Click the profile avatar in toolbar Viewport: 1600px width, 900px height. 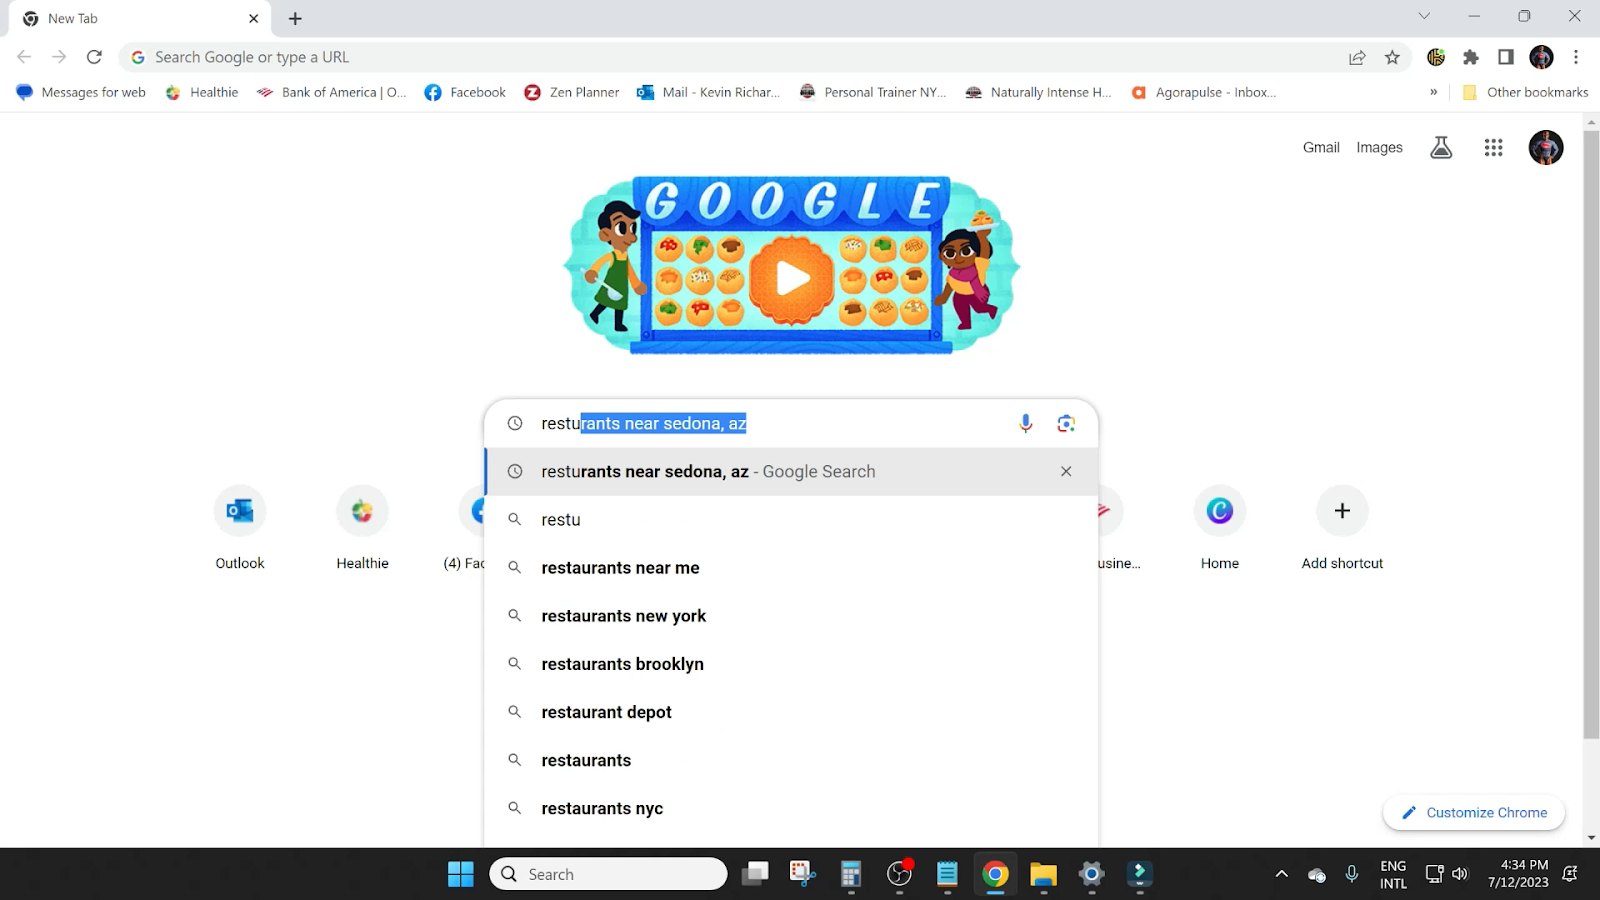[1541, 57]
